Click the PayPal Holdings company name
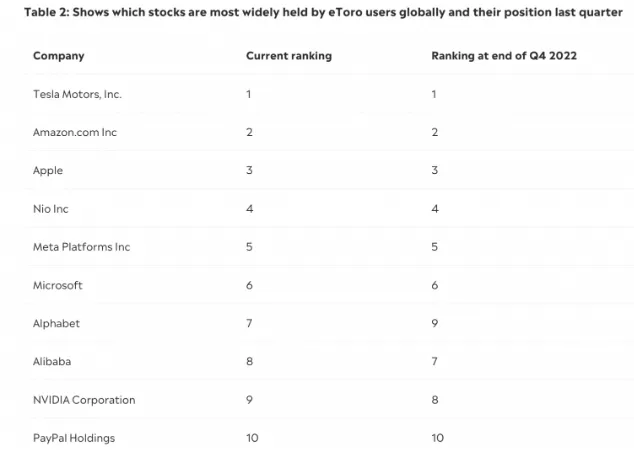Screen dimensions: 634x465 point(74,438)
